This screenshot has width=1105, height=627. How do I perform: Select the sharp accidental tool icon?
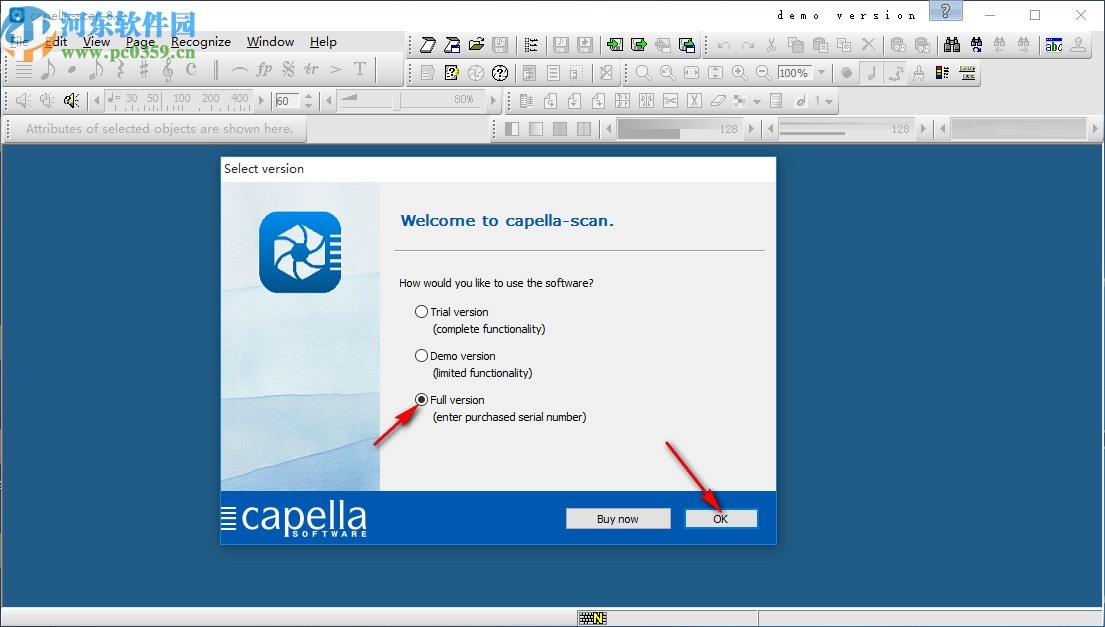pyautogui.click(x=144, y=69)
